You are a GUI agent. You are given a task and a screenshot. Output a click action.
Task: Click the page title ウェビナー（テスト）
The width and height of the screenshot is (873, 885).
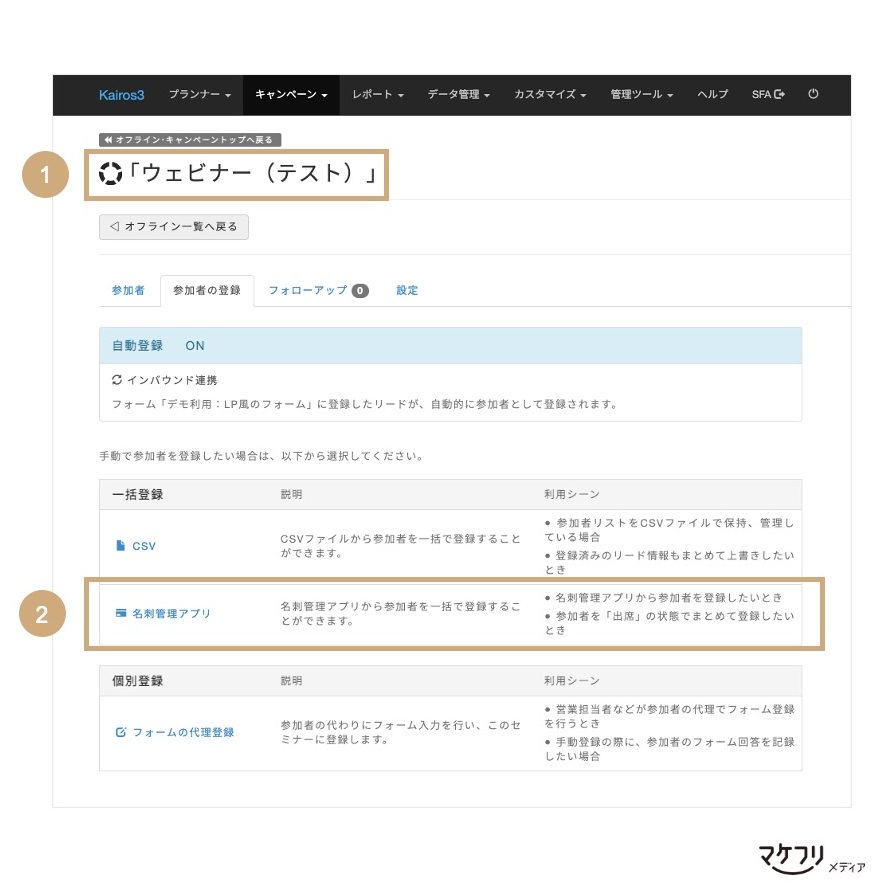(x=253, y=173)
